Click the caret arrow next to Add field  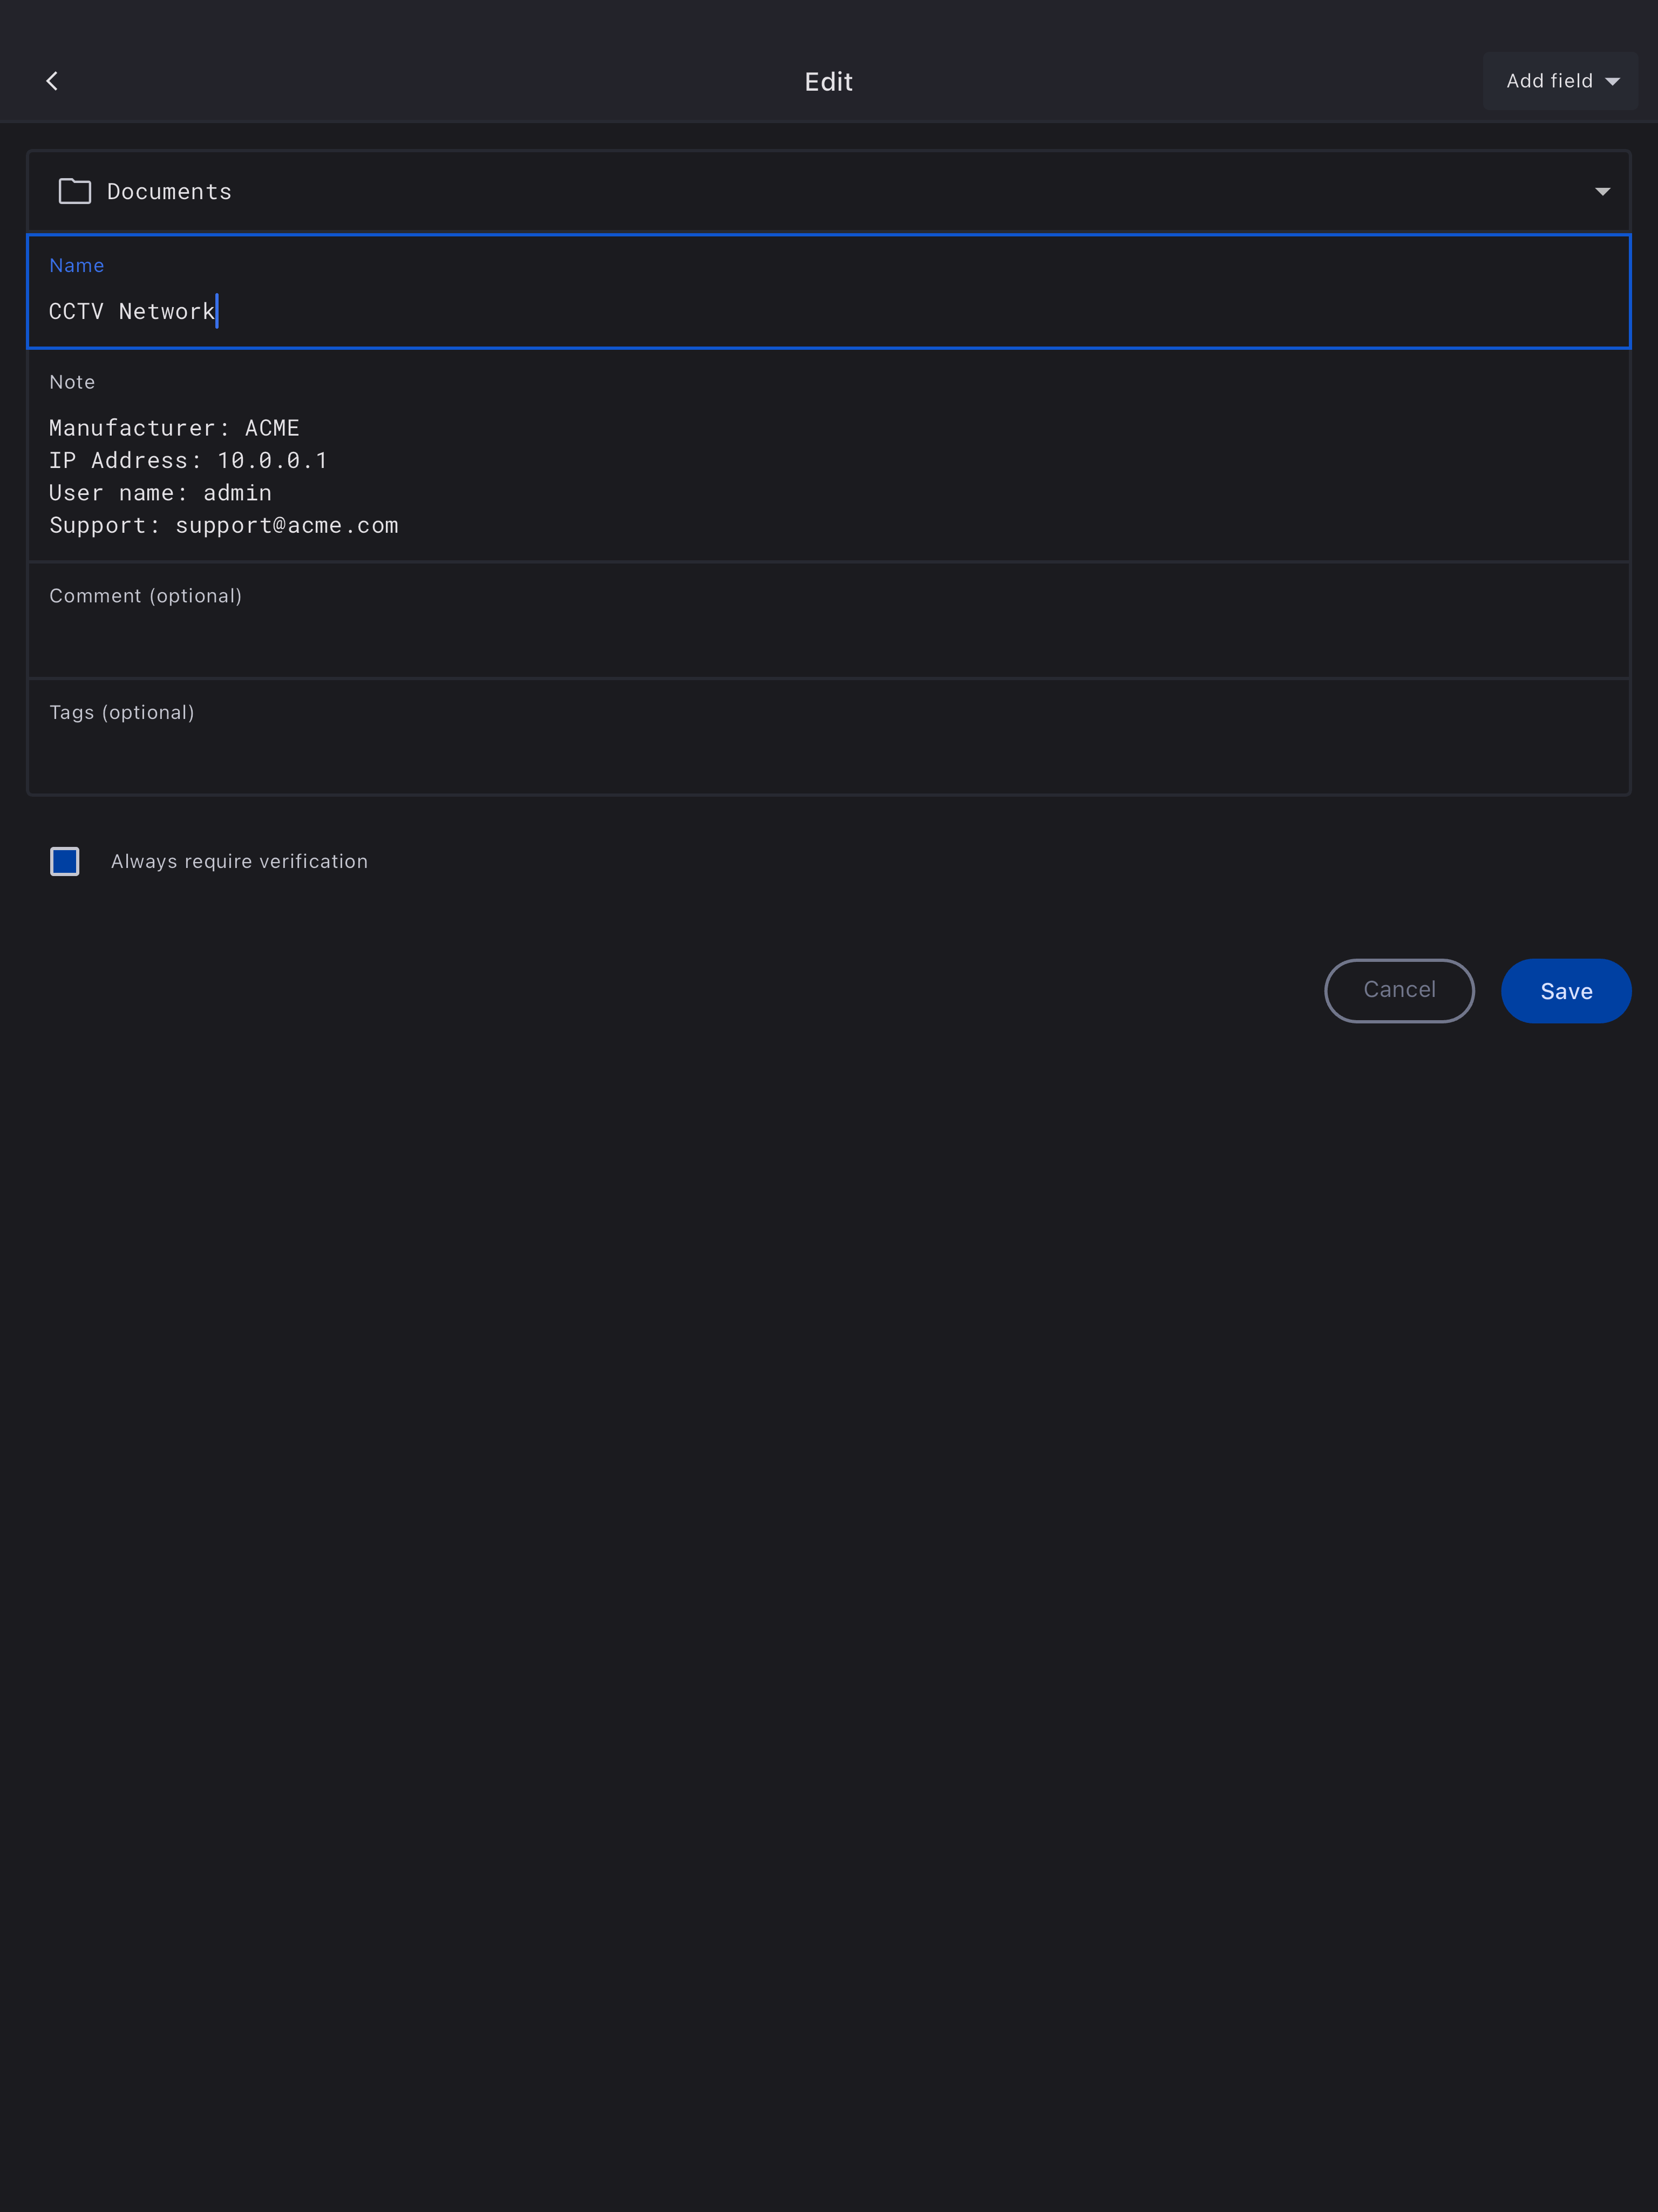[x=1612, y=82]
